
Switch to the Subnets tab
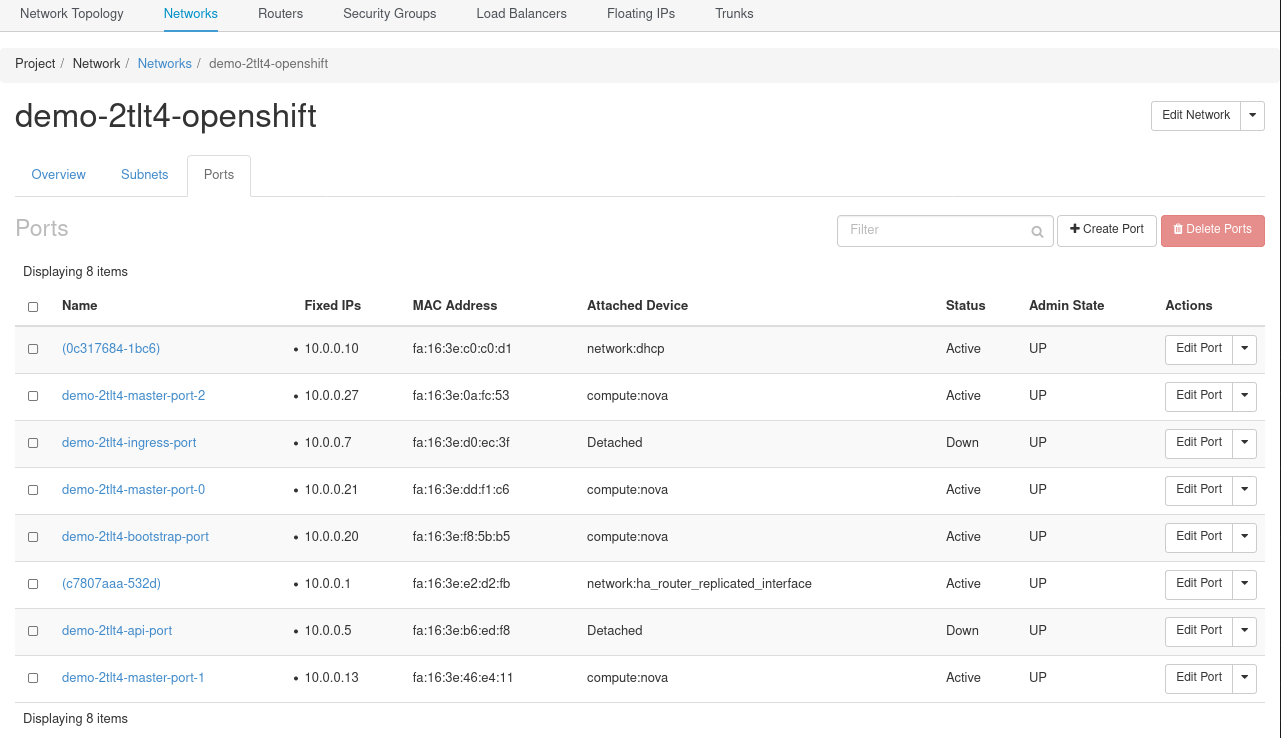point(145,175)
